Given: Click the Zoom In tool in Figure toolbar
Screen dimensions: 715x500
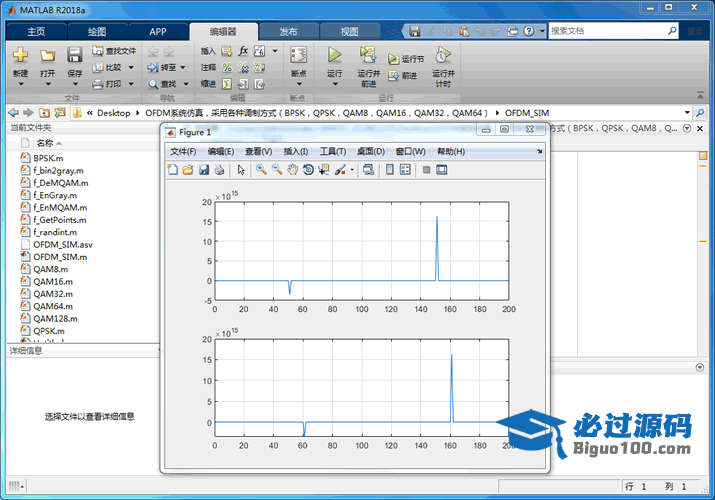Looking at the screenshot, I should (x=261, y=170).
